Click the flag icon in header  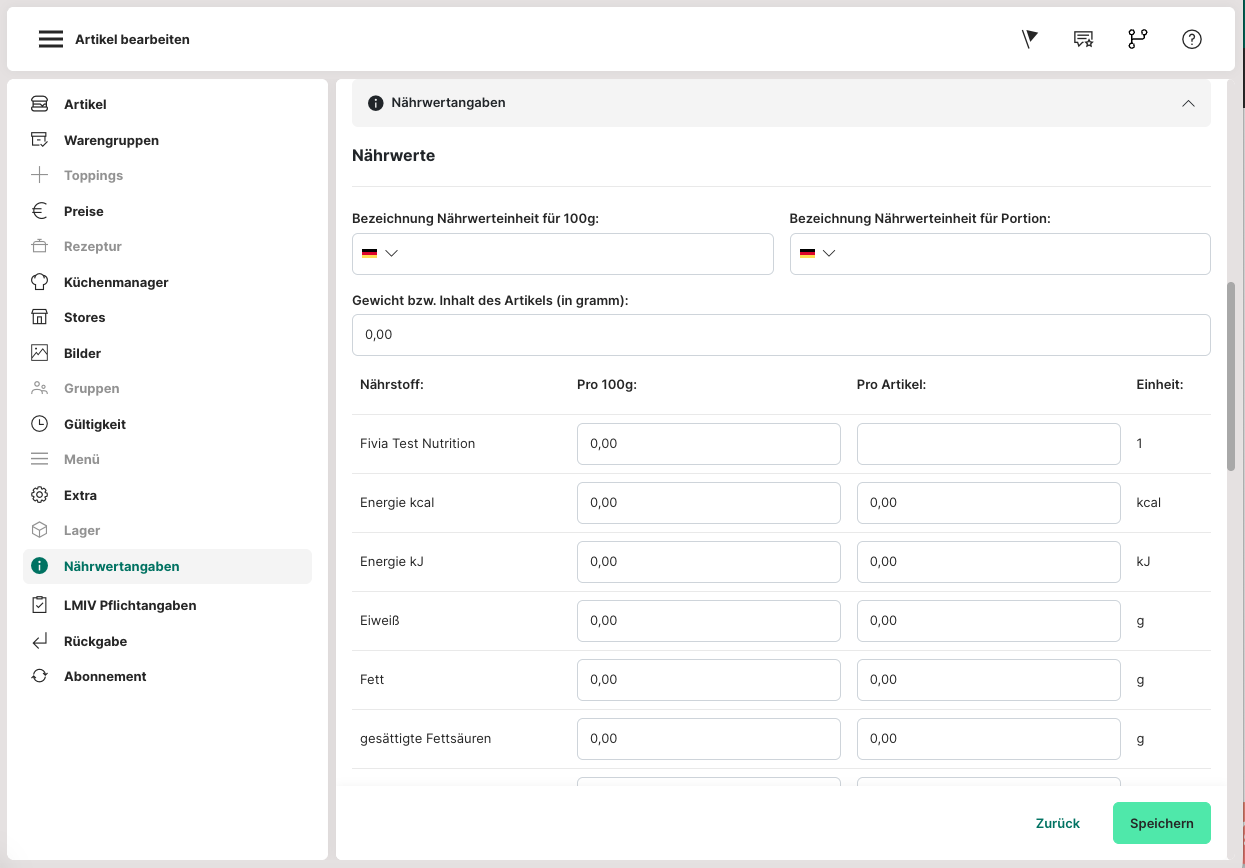tap(1030, 39)
